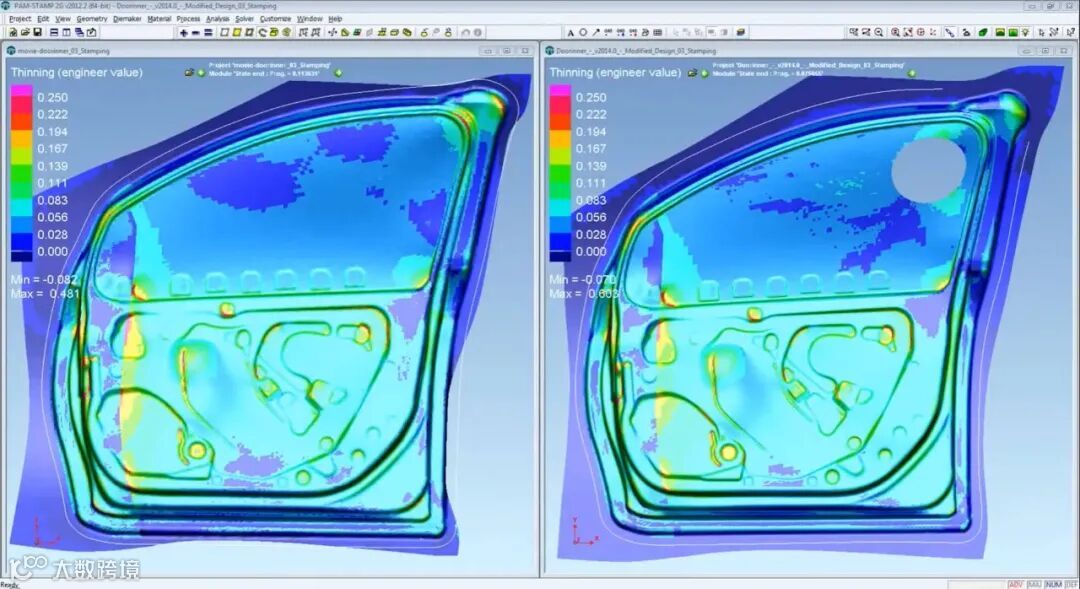1080x589 pixels.
Task: Select the text annotation 'A' tool
Action: pyautogui.click(x=571, y=32)
